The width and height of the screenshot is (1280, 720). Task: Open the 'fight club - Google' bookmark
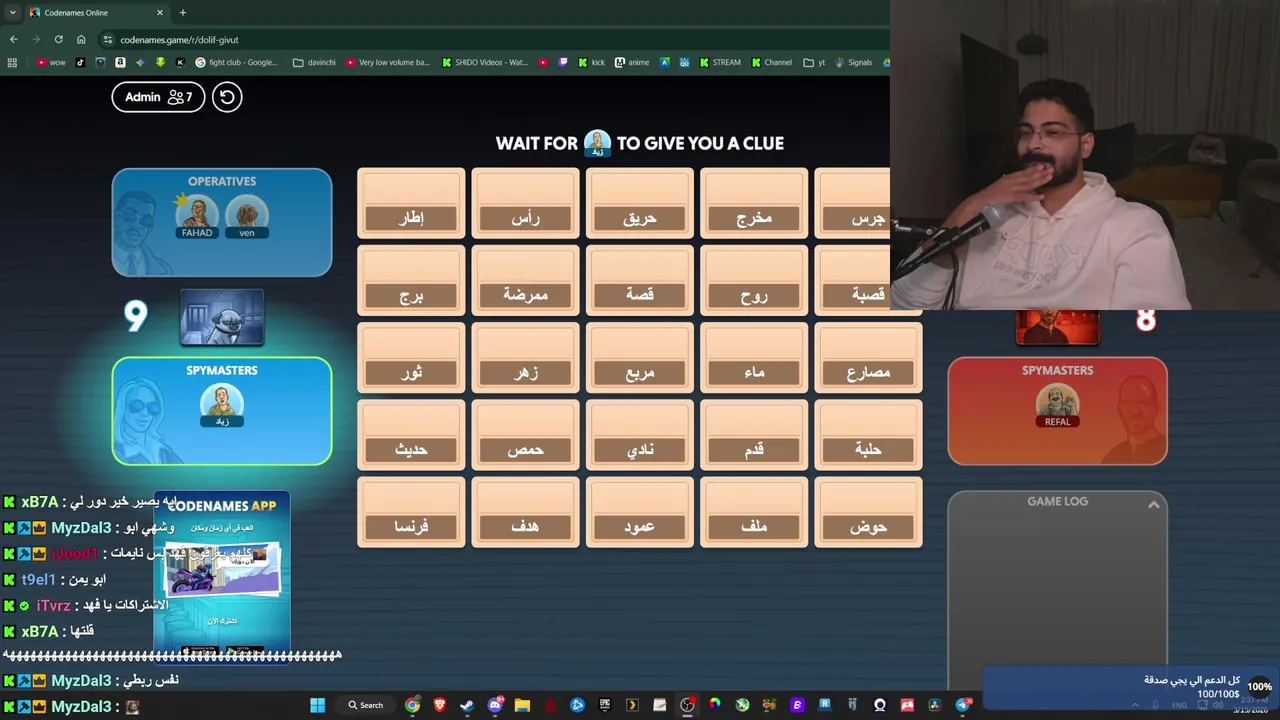237,62
